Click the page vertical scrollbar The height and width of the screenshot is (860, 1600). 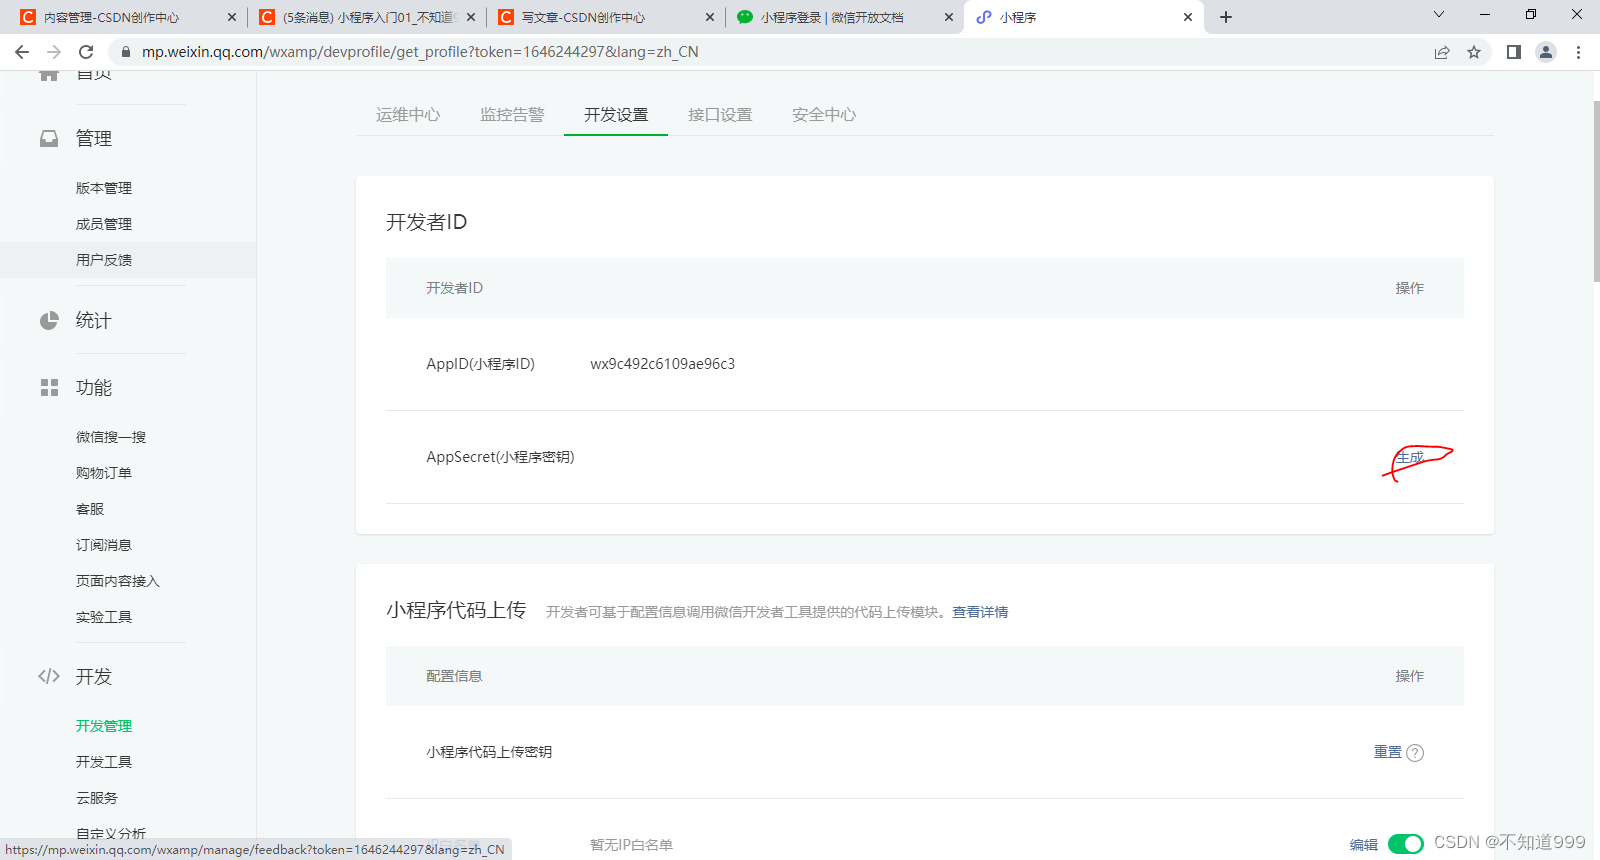click(x=1596, y=190)
